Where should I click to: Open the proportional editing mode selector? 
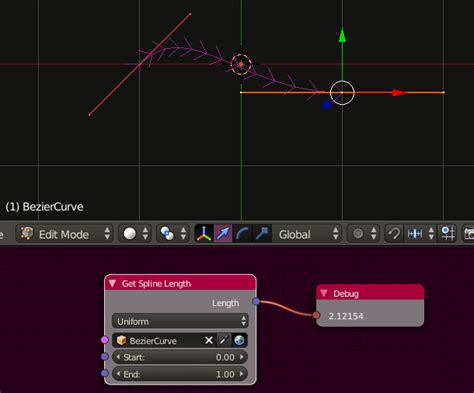click(x=363, y=234)
